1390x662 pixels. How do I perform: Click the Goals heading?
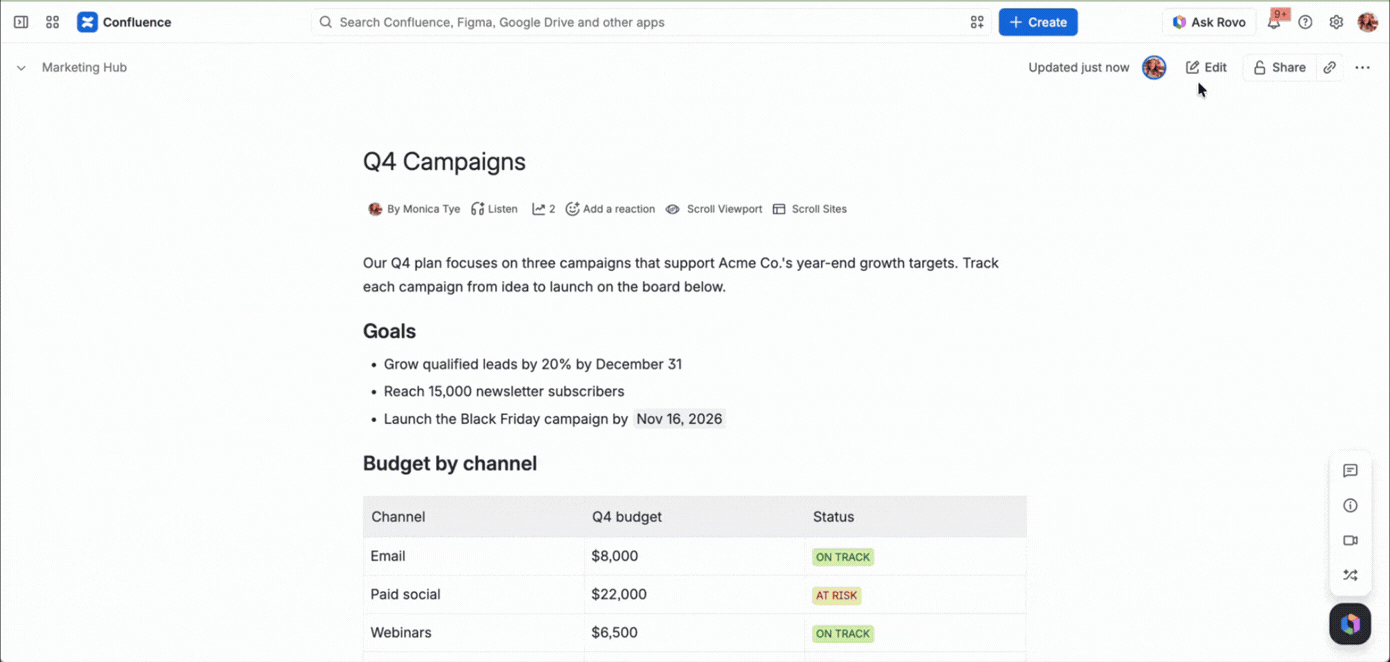(389, 332)
